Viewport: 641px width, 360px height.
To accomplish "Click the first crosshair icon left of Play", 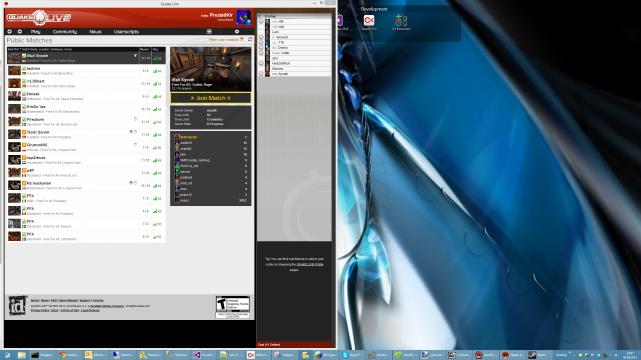I will (9, 31).
